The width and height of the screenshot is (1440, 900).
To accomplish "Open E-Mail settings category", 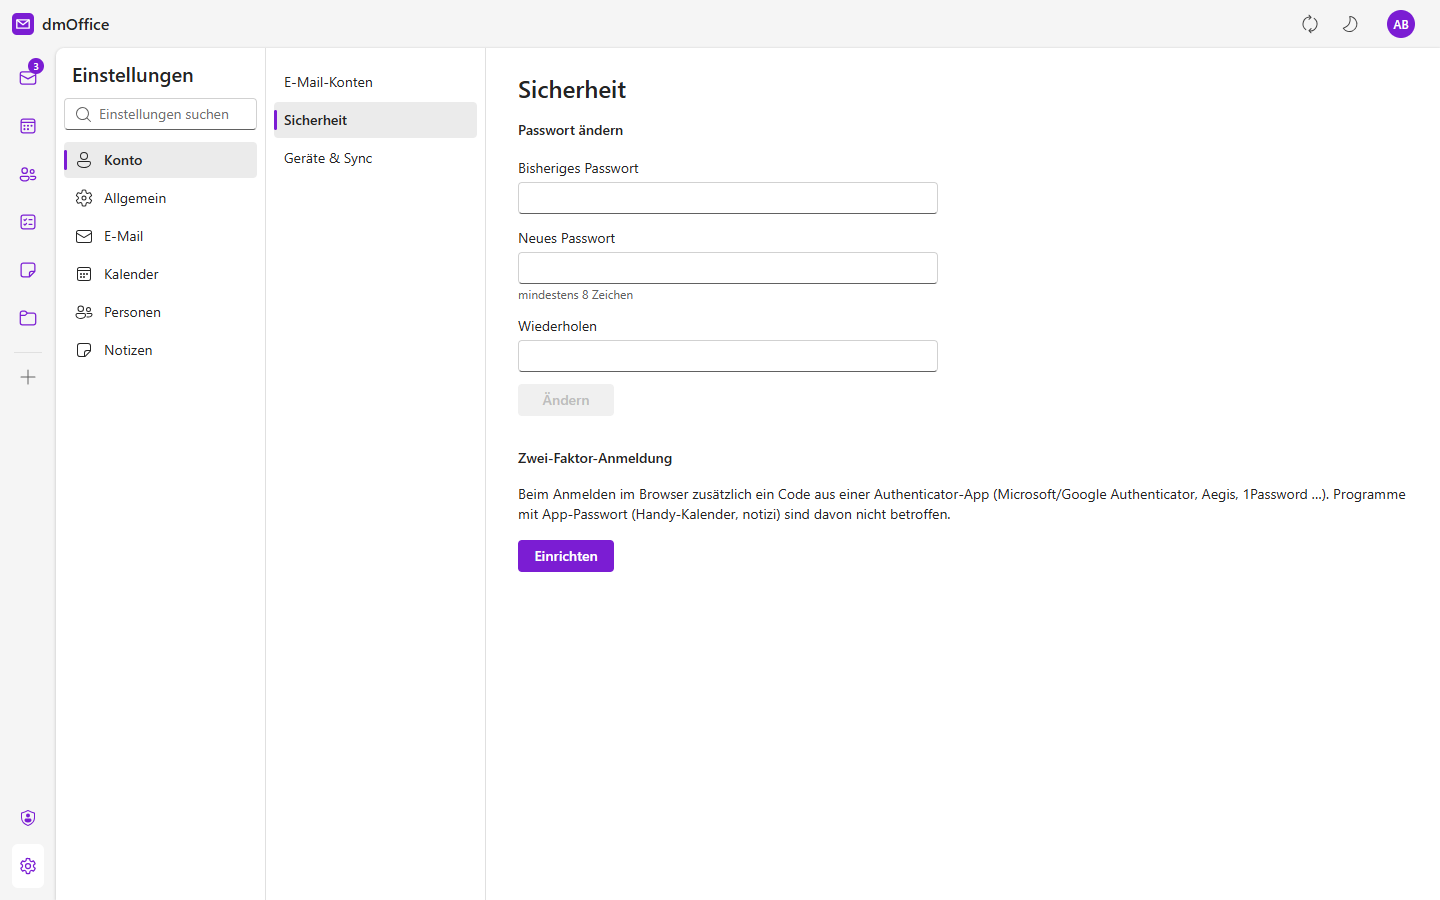I will pyautogui.click(x=160, y=236).
